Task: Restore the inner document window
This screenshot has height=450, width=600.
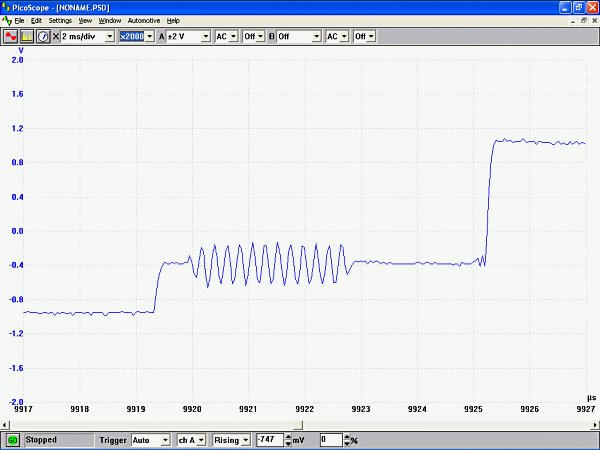Action: point(584,21)
